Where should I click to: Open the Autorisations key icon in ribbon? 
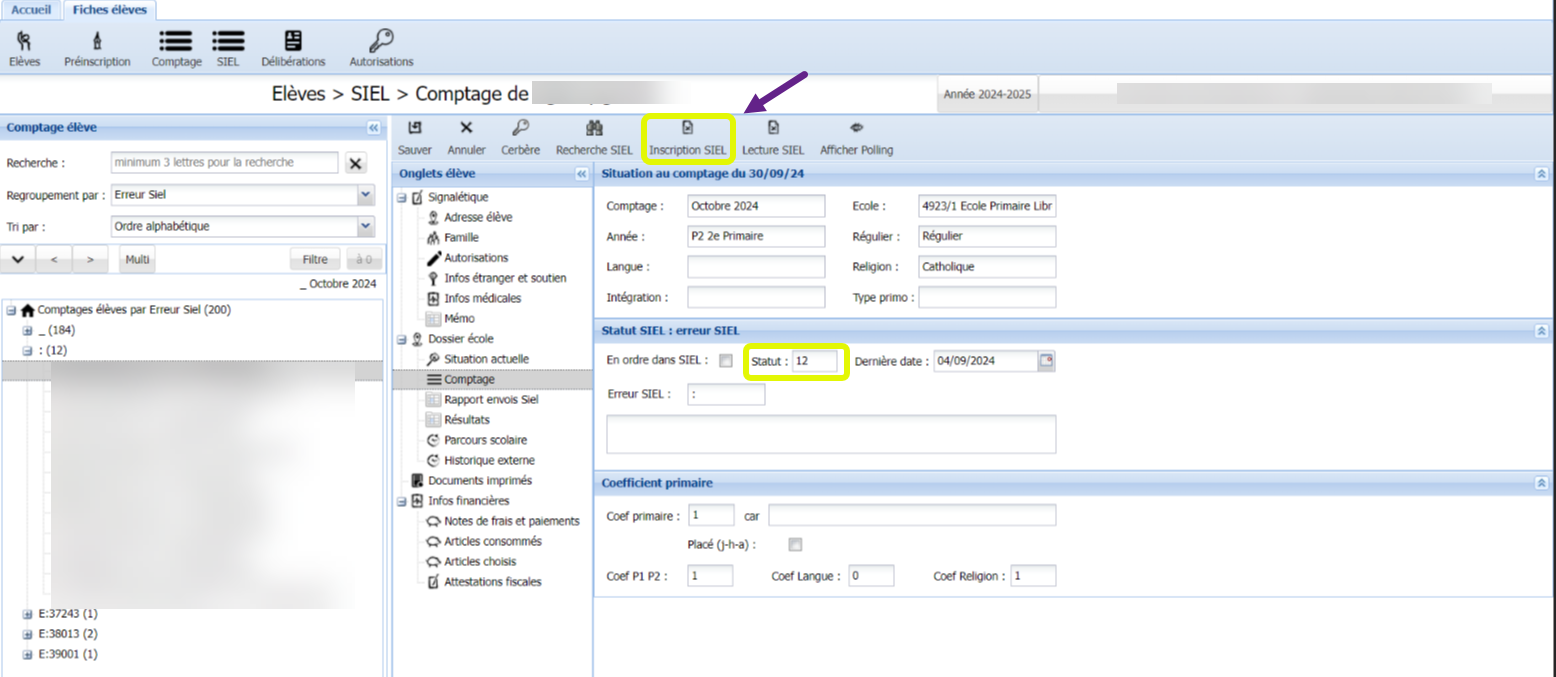[x=381, y=41]
